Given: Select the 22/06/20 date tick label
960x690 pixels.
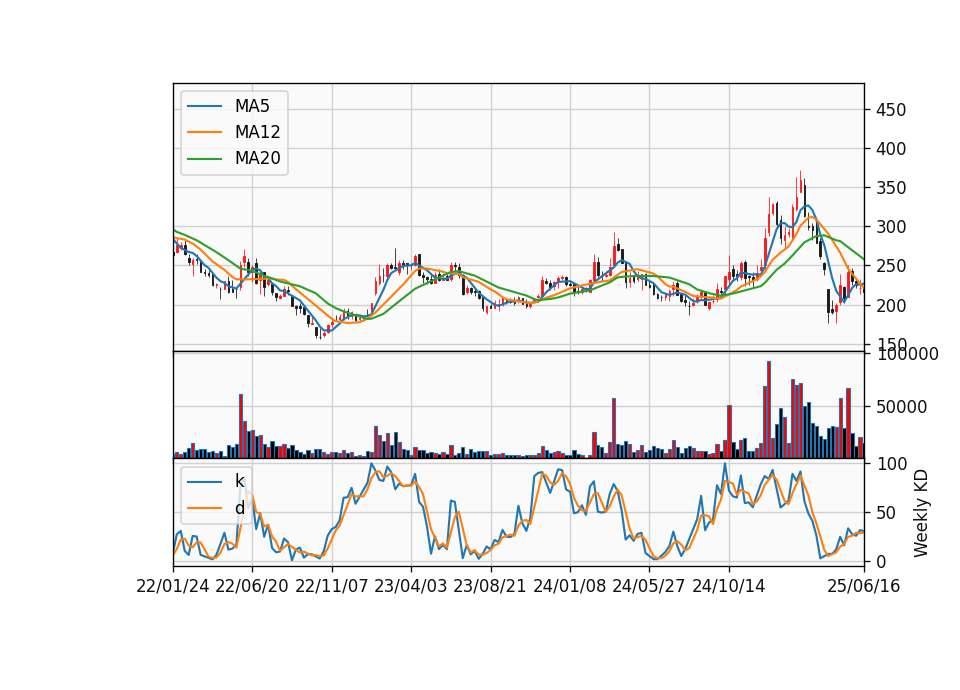Looking at the screenshot, I should (252, 586).
